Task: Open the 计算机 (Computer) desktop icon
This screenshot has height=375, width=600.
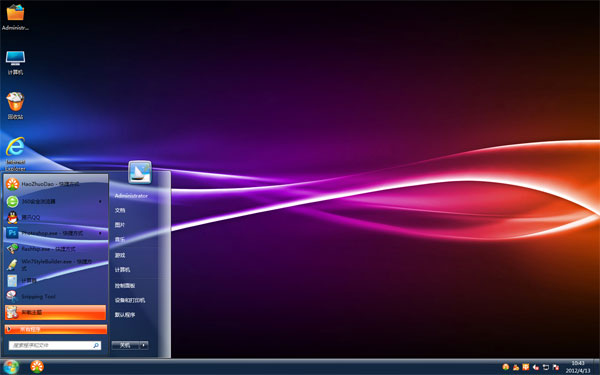Action: click(15, 62)
